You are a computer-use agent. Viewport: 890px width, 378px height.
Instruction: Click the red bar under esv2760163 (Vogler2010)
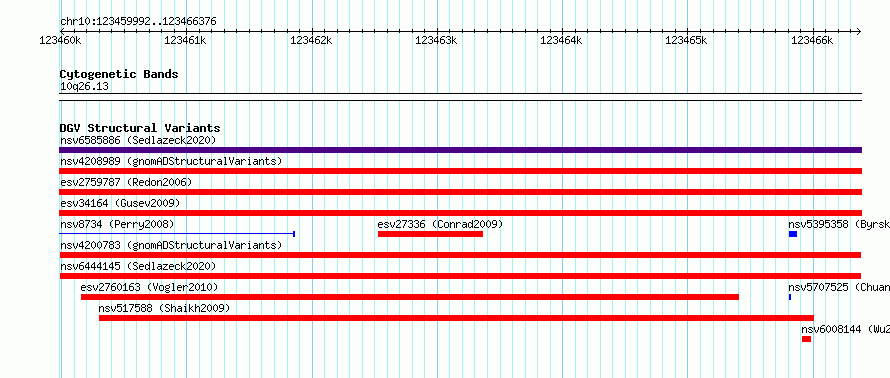(410, 297)
